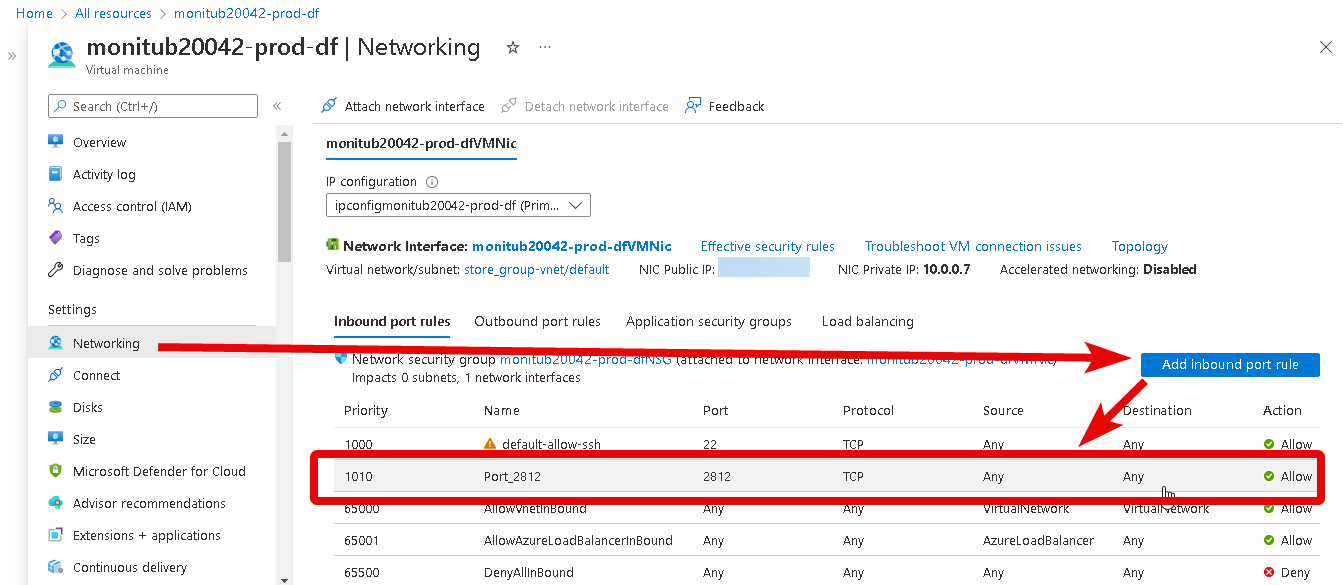Open the Microsoft Defender for Cloud item
Viewport: 1343px width, 585px height.
click(x=159, y=471)
